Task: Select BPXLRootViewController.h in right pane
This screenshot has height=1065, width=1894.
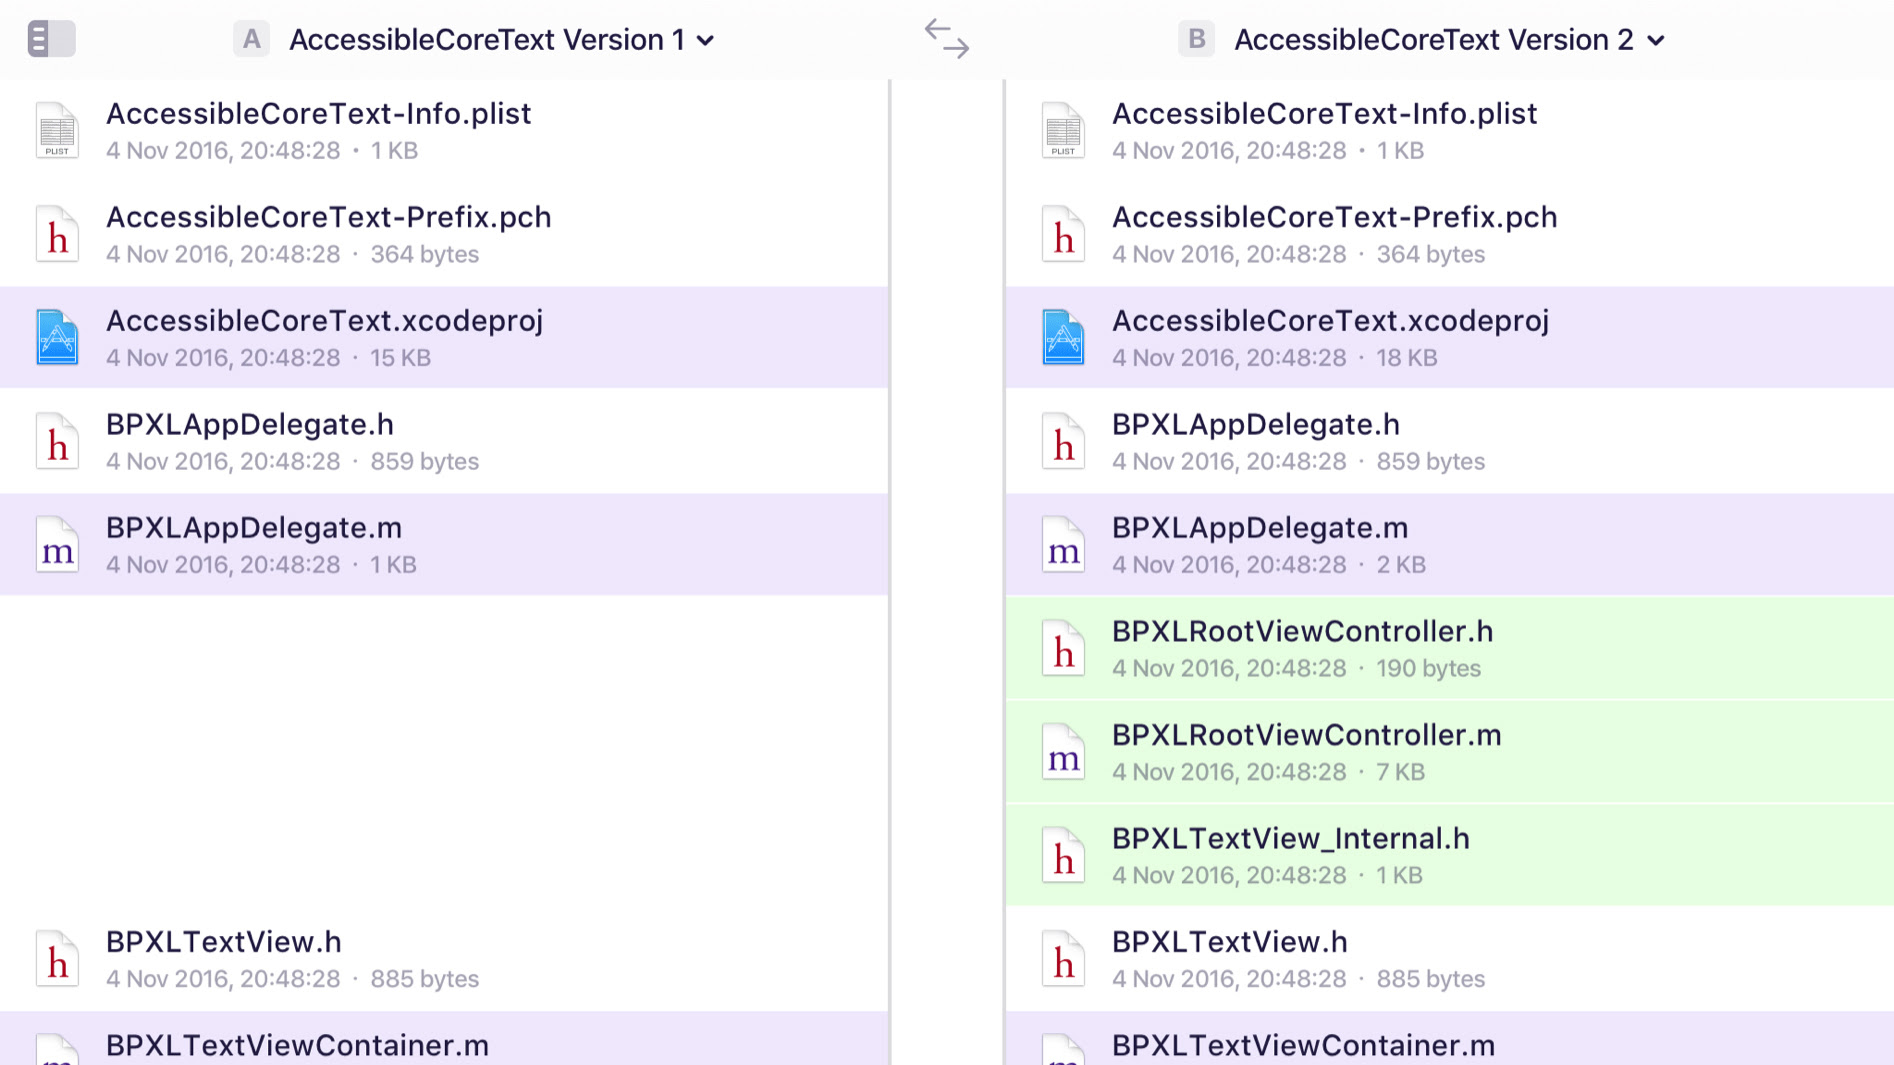Action: point(1449,649)
